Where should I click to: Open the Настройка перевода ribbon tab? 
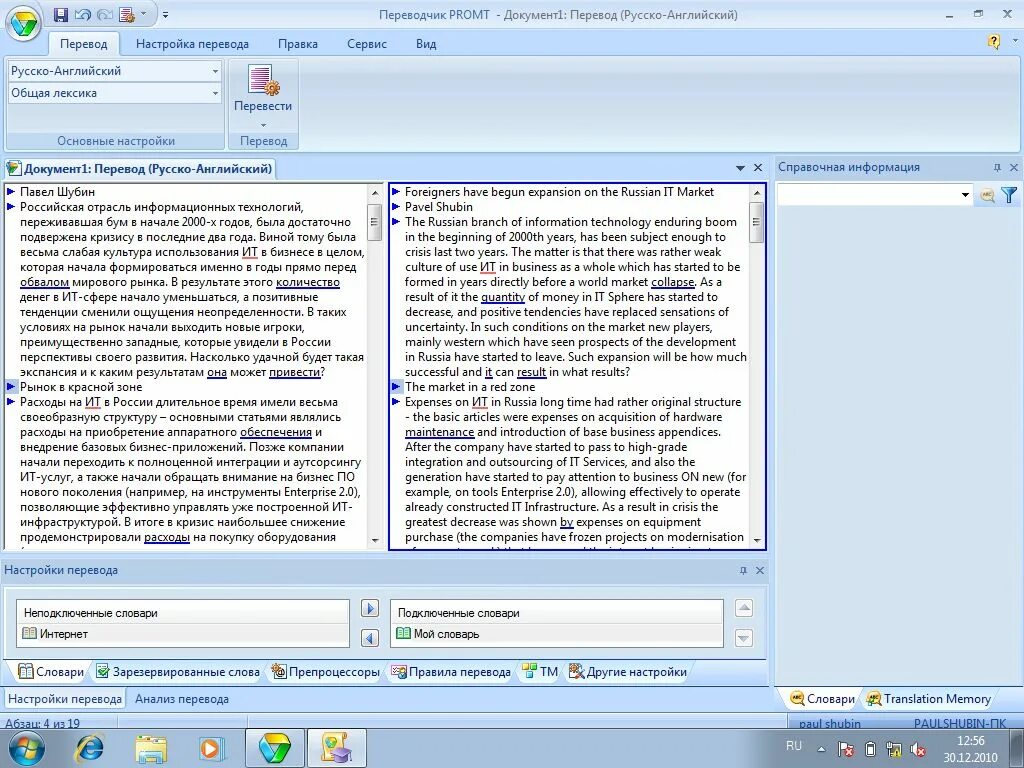[192, 44]
